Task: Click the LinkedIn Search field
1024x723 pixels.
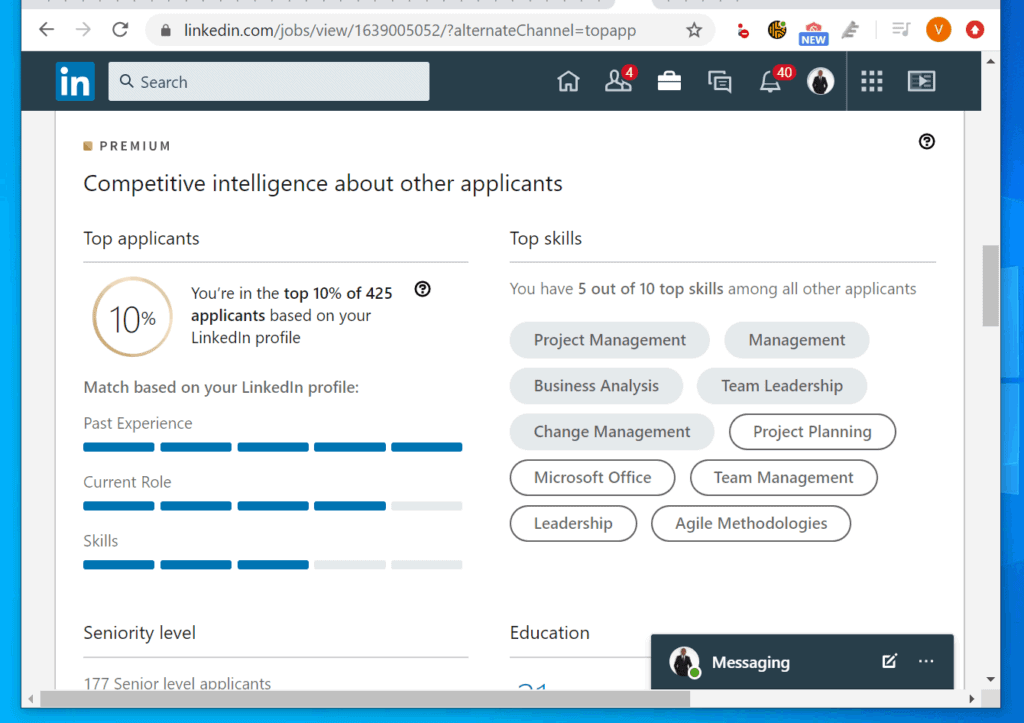Action: (269, 82)
